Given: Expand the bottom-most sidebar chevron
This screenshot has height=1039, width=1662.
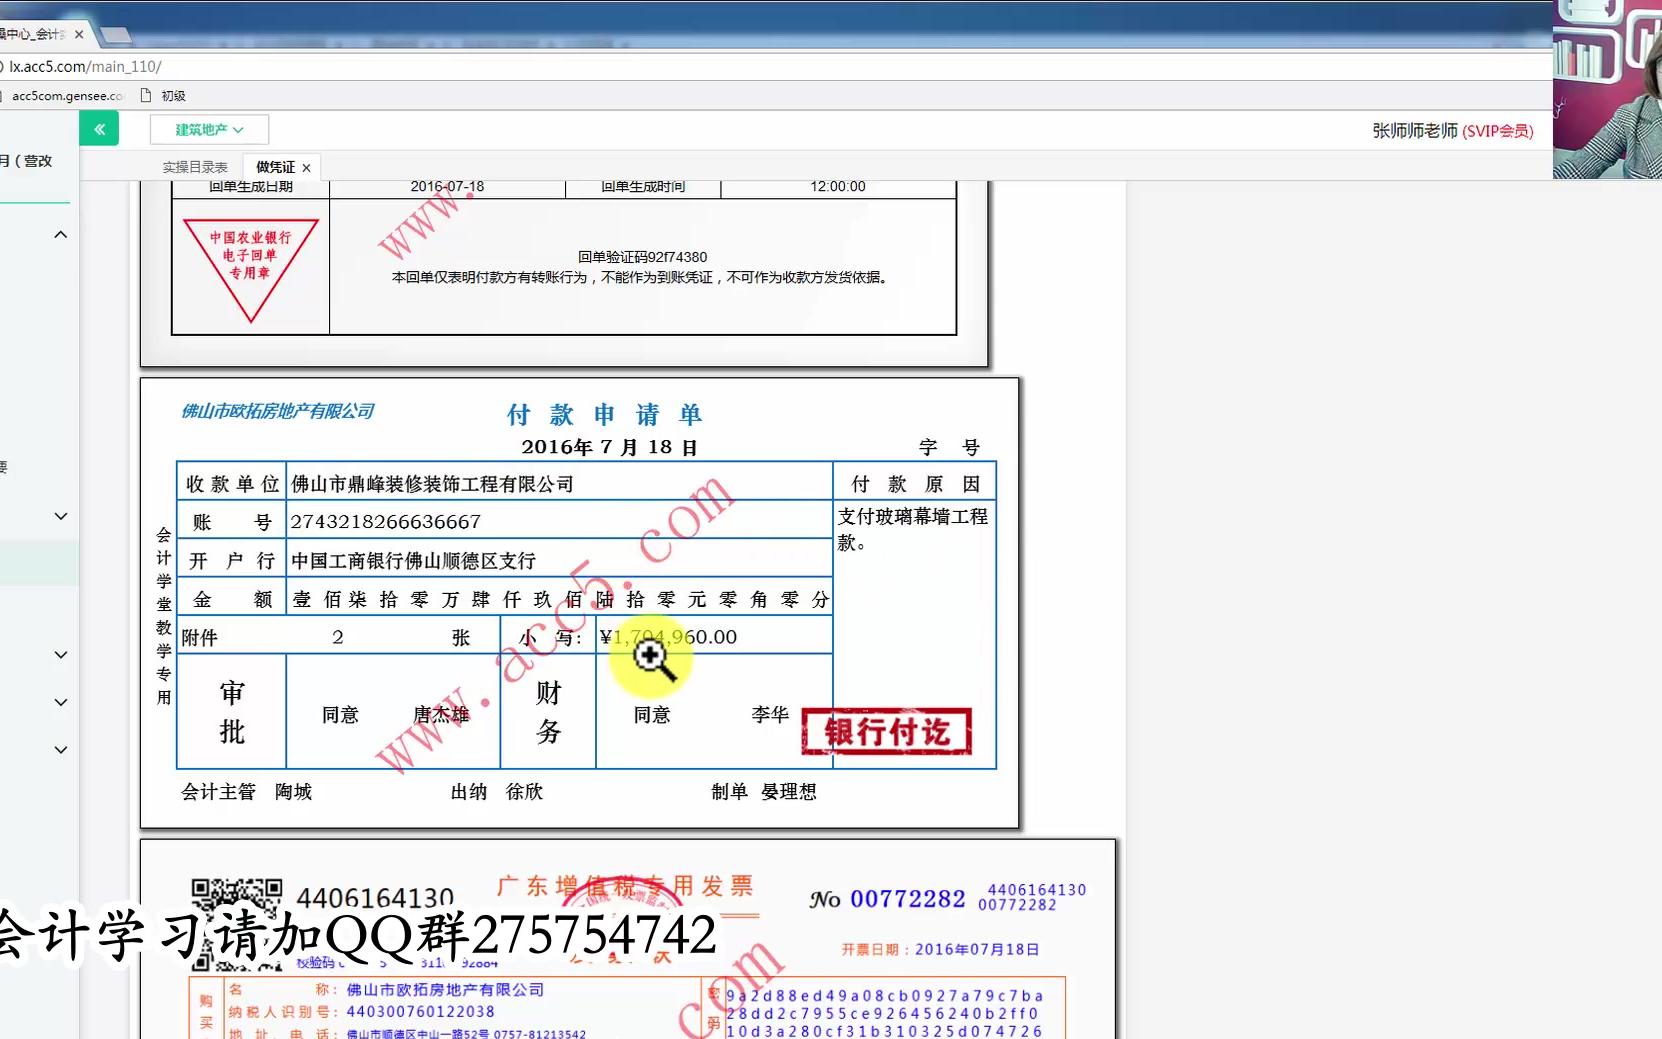Looking at the screenshot, I should (60, 749).
